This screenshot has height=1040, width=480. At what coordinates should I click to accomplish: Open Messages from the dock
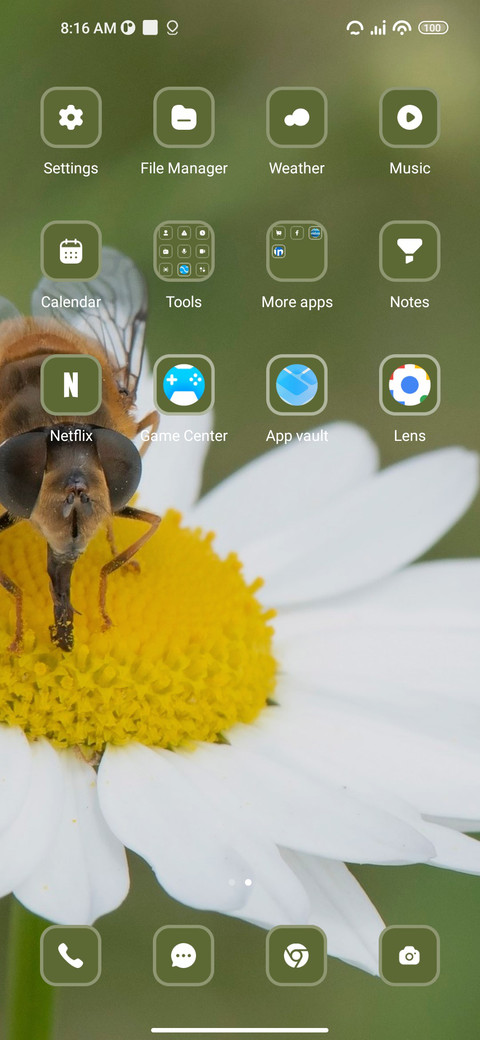[184, 956]
